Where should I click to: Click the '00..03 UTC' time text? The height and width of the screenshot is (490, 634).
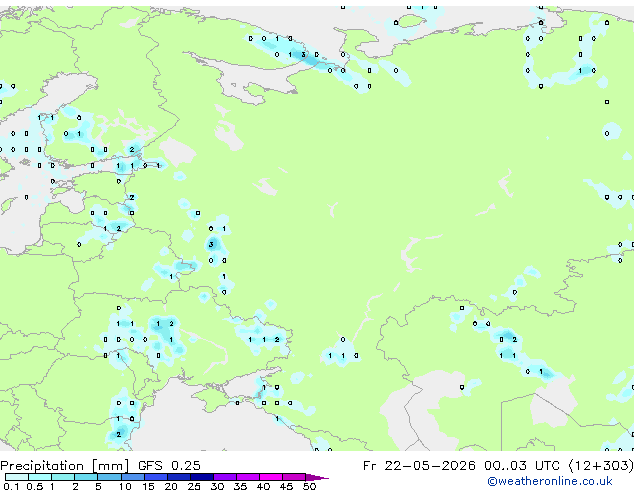pyautogui.click(x=524, y=466)
